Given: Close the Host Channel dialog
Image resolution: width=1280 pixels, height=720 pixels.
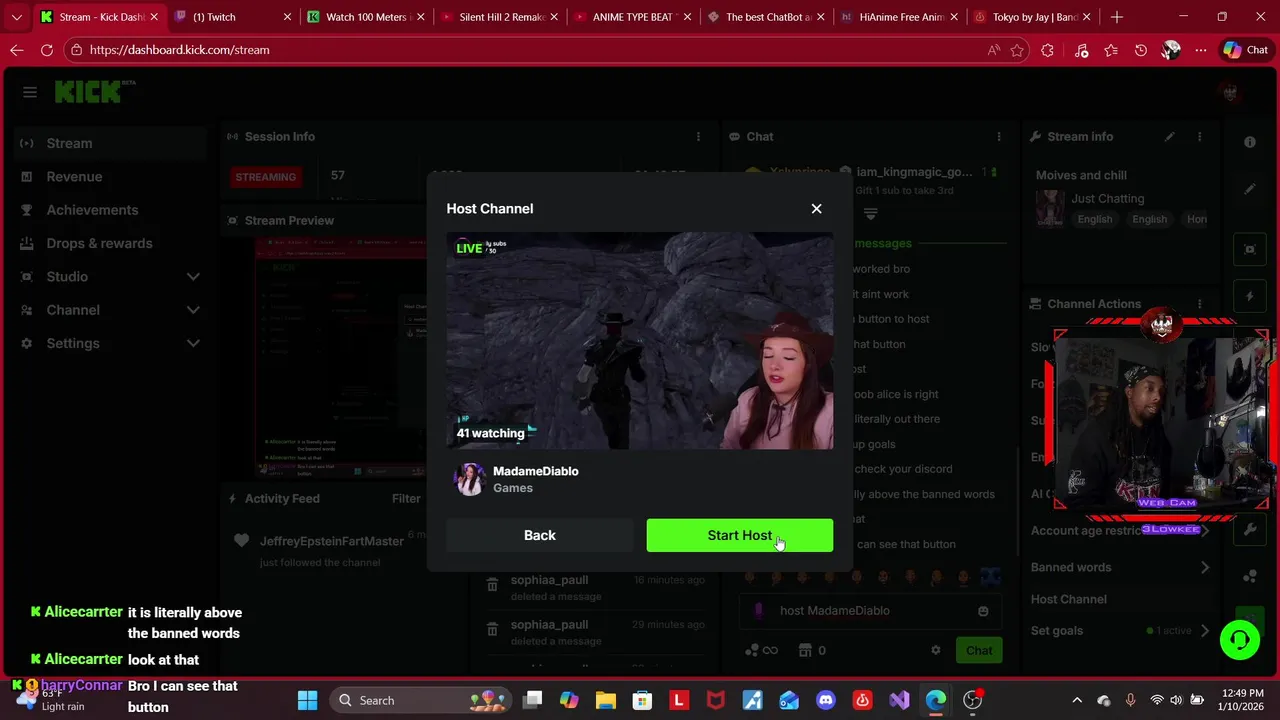Looking at the screenshot, I should 816,208.
